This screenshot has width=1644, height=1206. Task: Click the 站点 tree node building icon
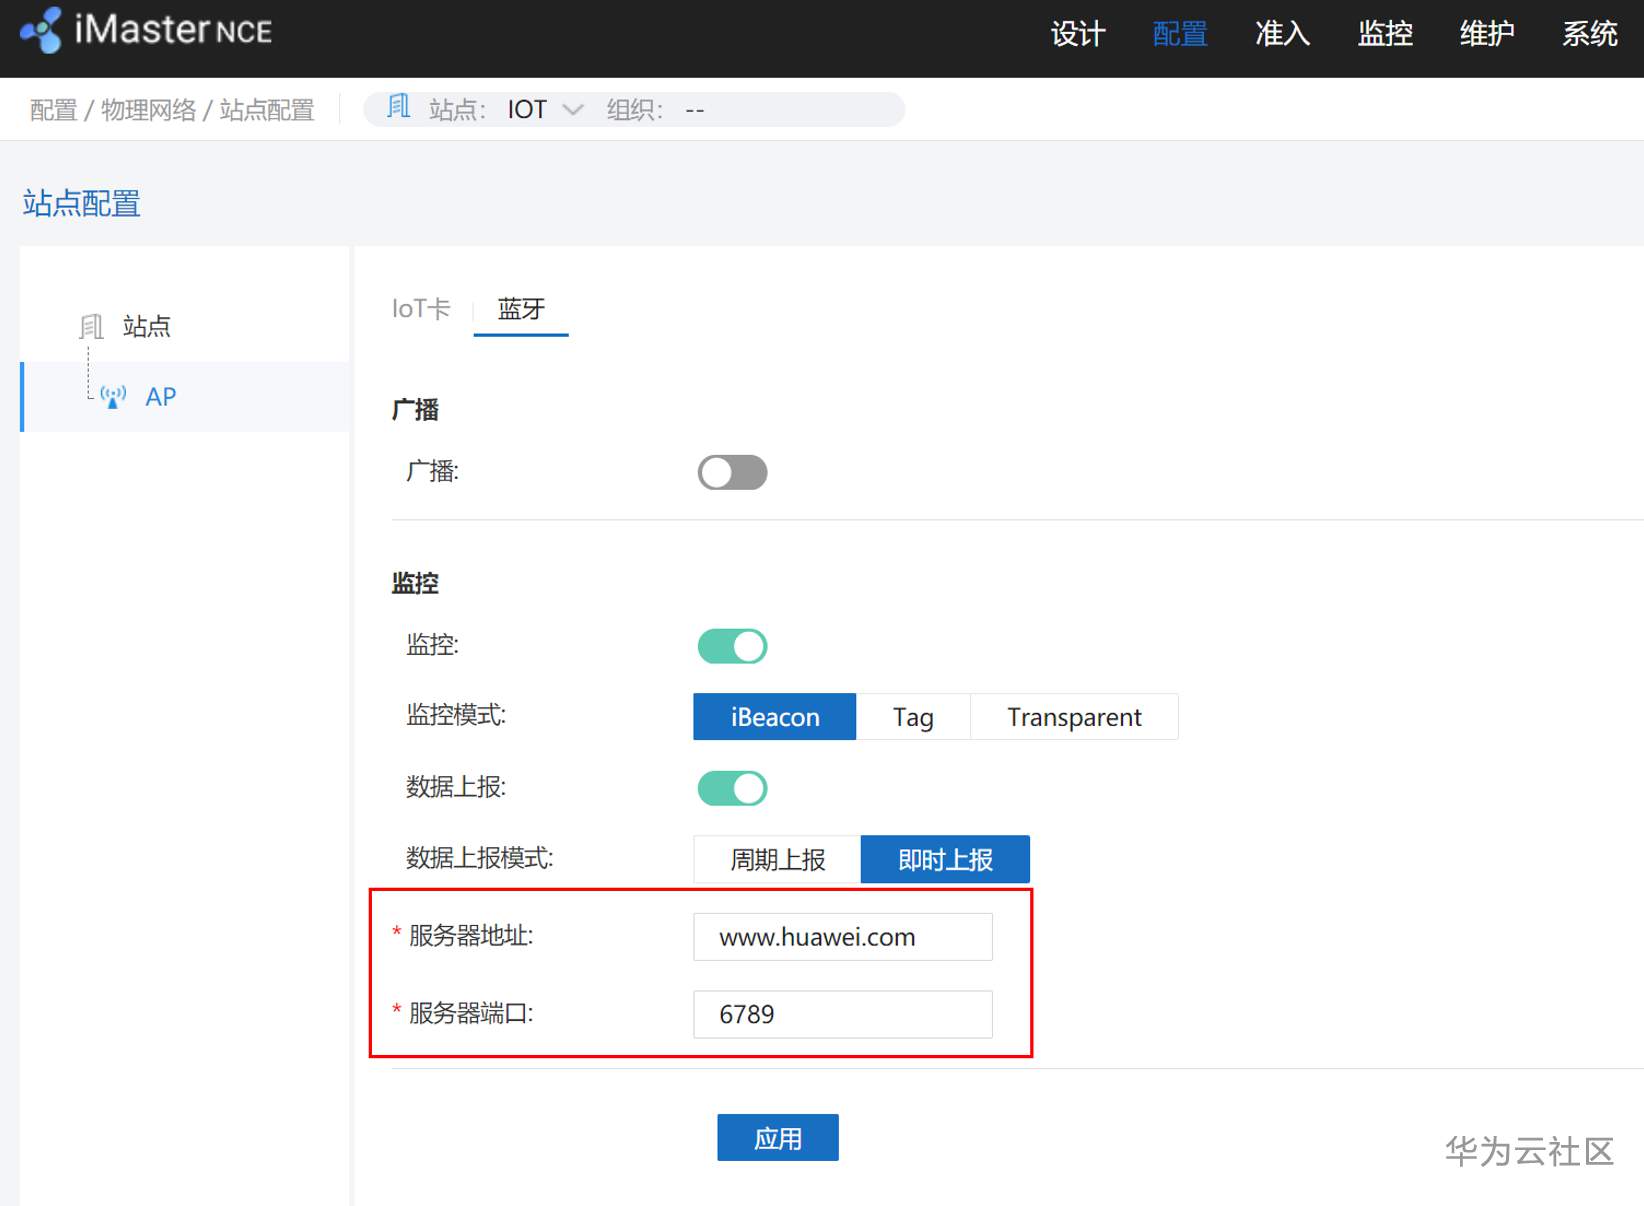point(92,326)
